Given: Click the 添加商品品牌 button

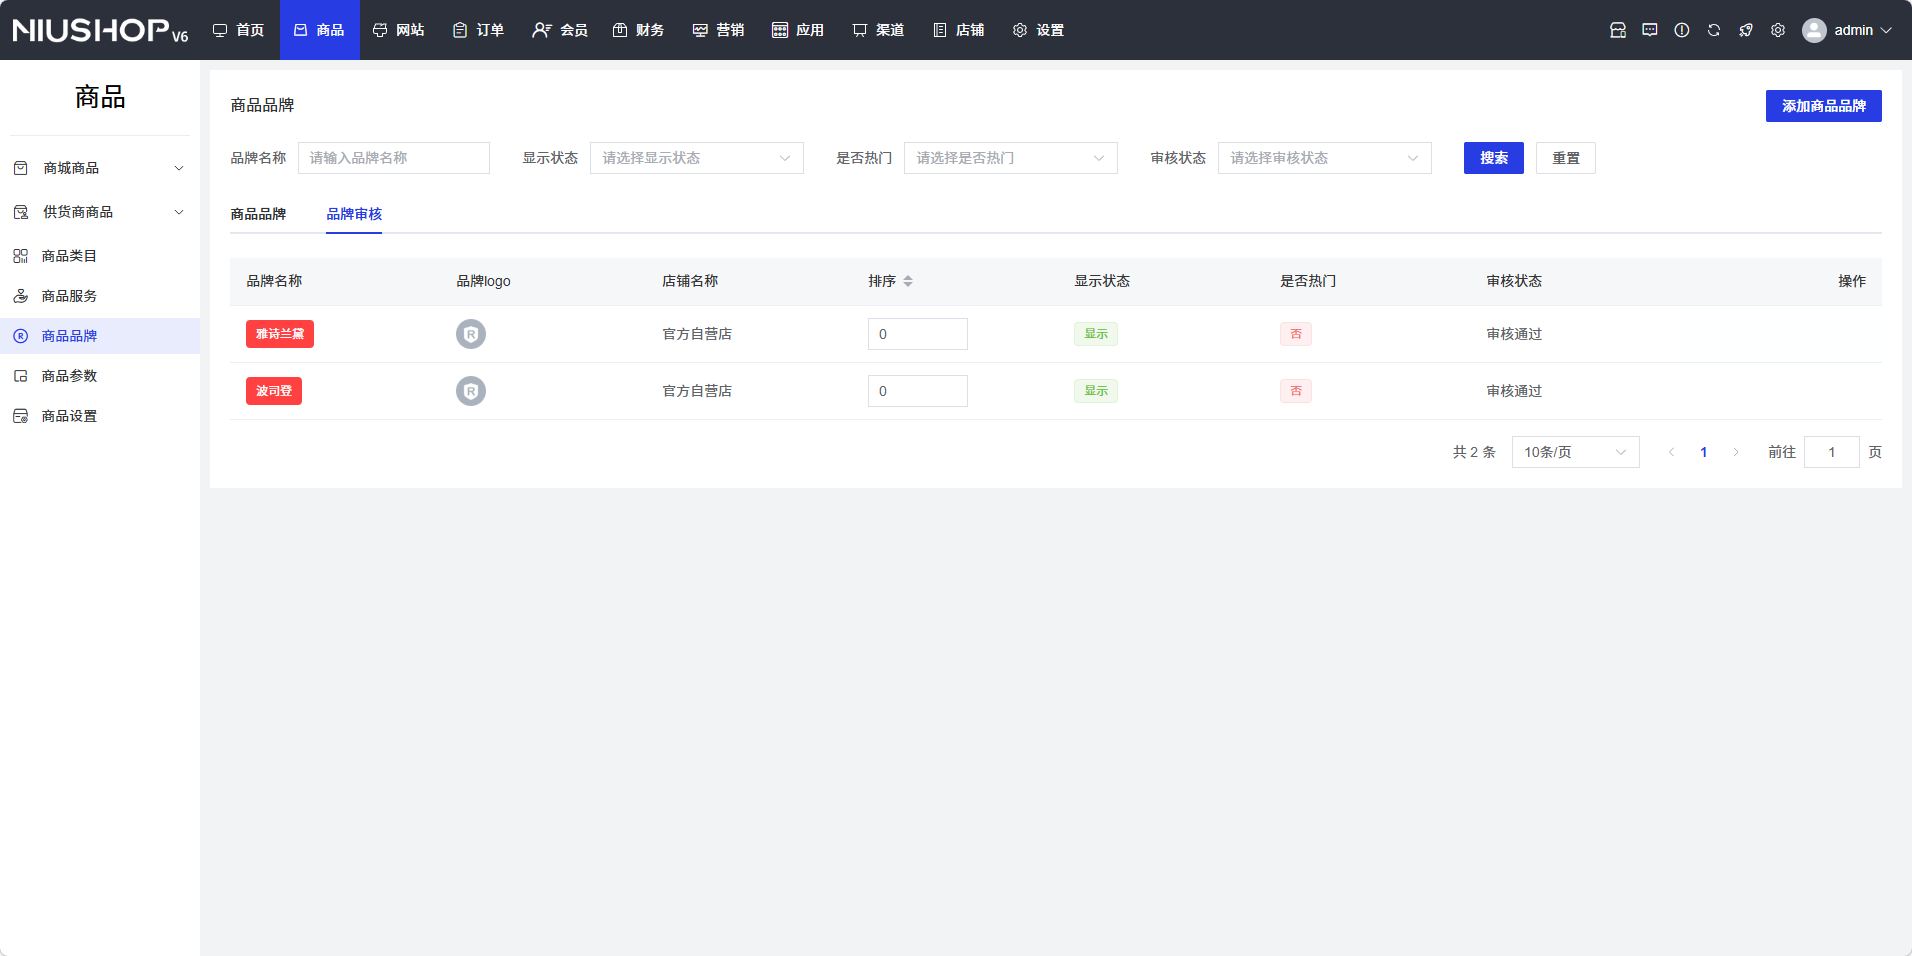Looking at the screenshot, I should pos(1823,106).
